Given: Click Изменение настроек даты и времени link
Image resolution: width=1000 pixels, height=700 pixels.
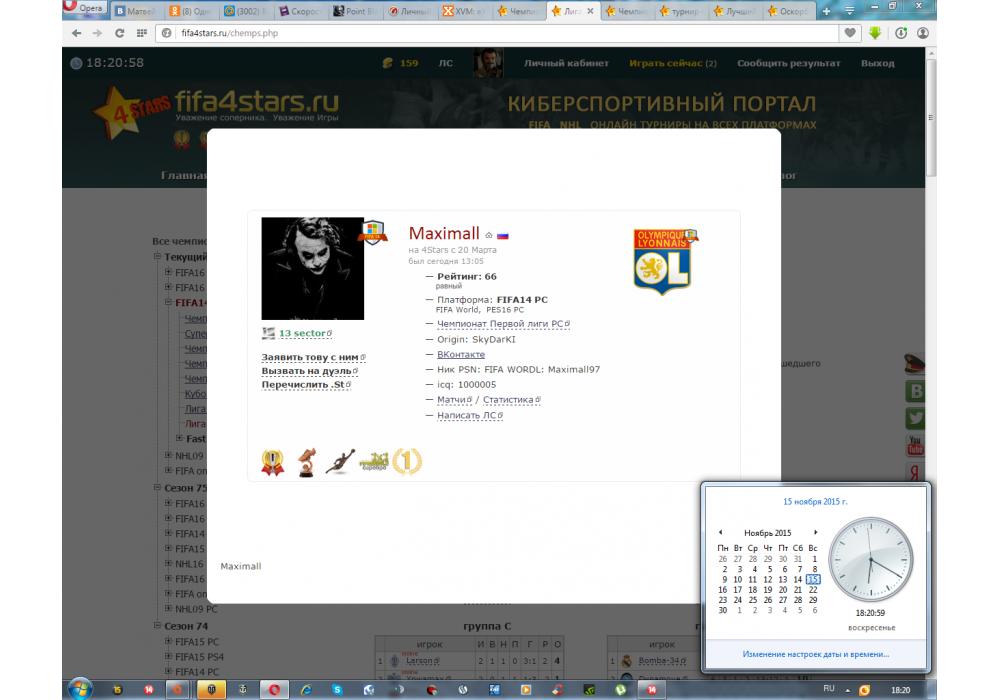Looking at the screenshot, I should pyautogui.click(x=816, y=654).
